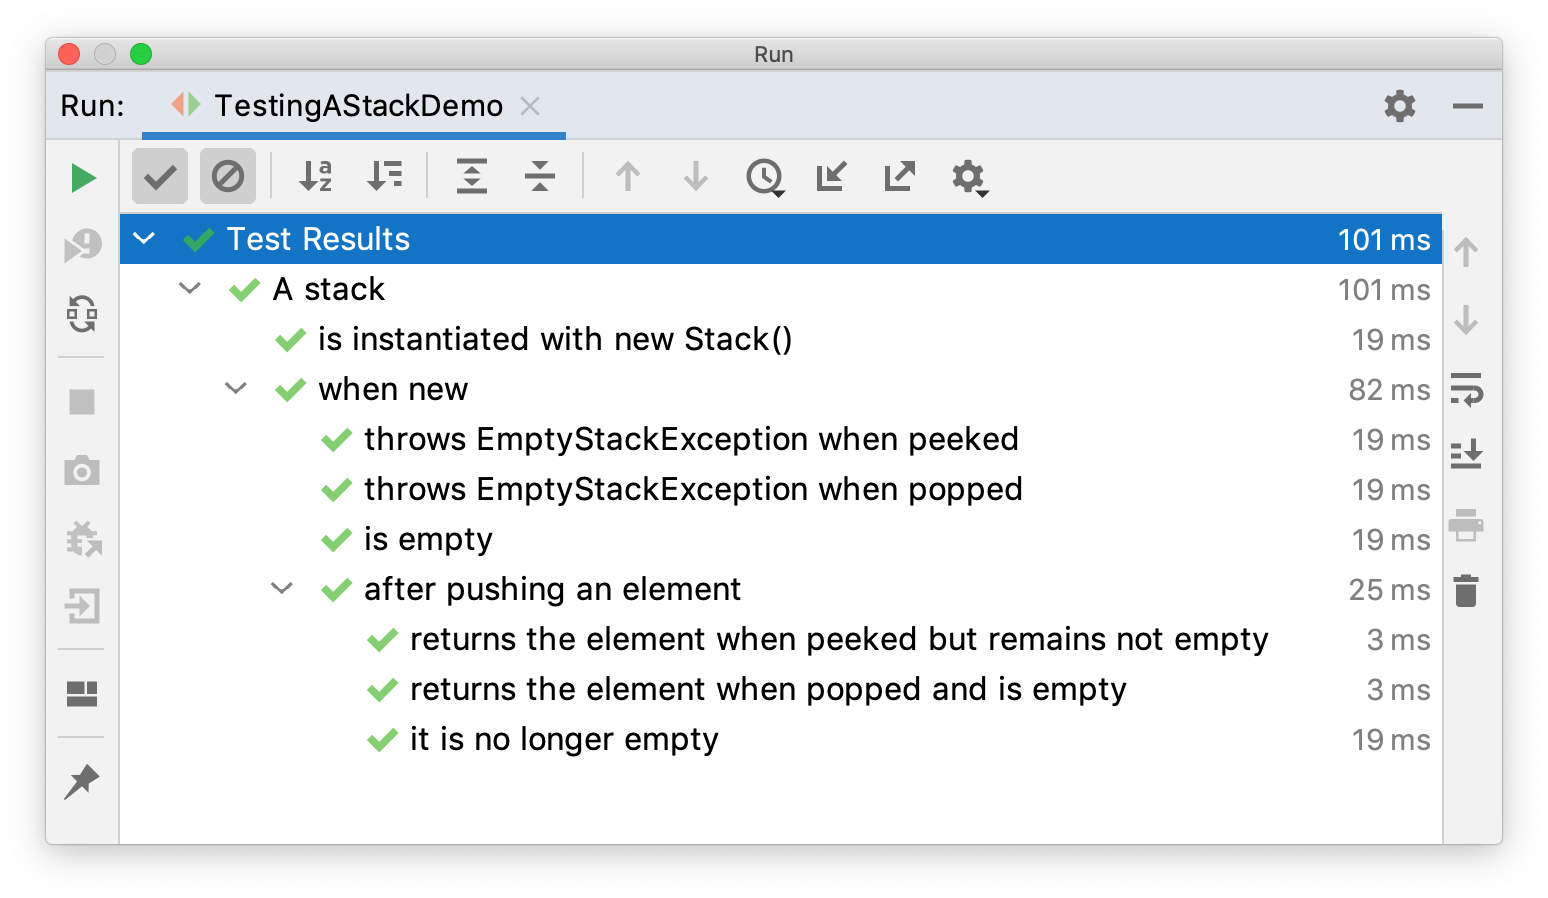Sort test results alphabetically
Viewport: 1548px width, 898px height.
click(x=314, y=176)
